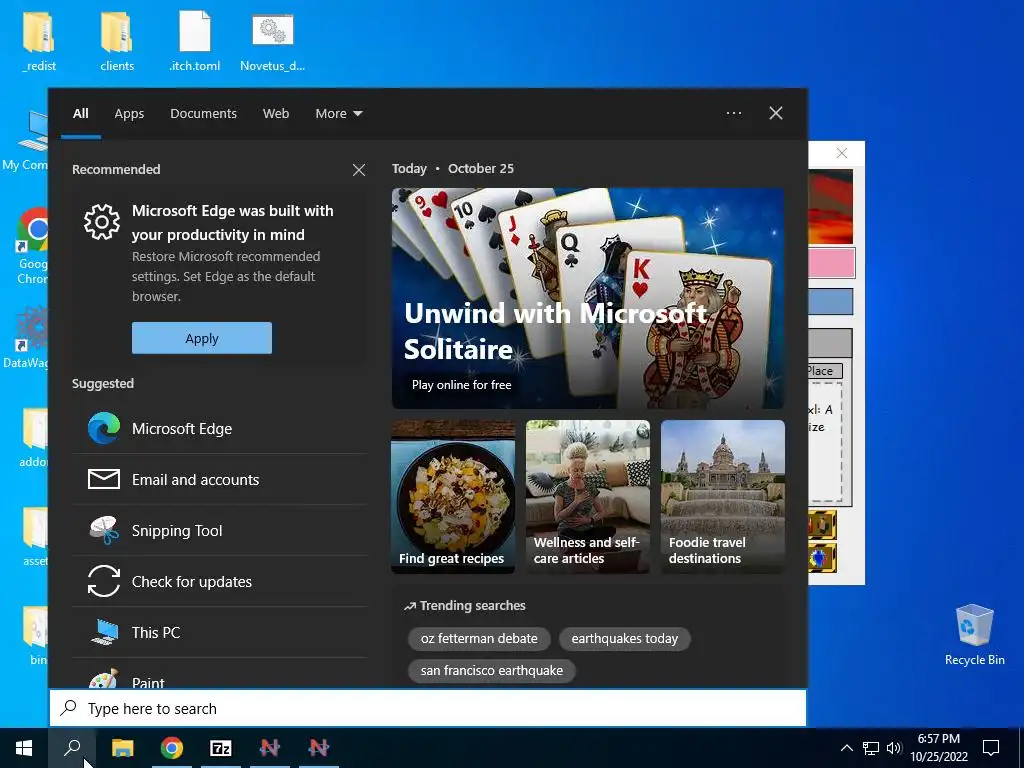Open the first Novetus taskbar icon
Image resolution: width=1024 pixels, height=768 pixels.
[x=270, y=748]
